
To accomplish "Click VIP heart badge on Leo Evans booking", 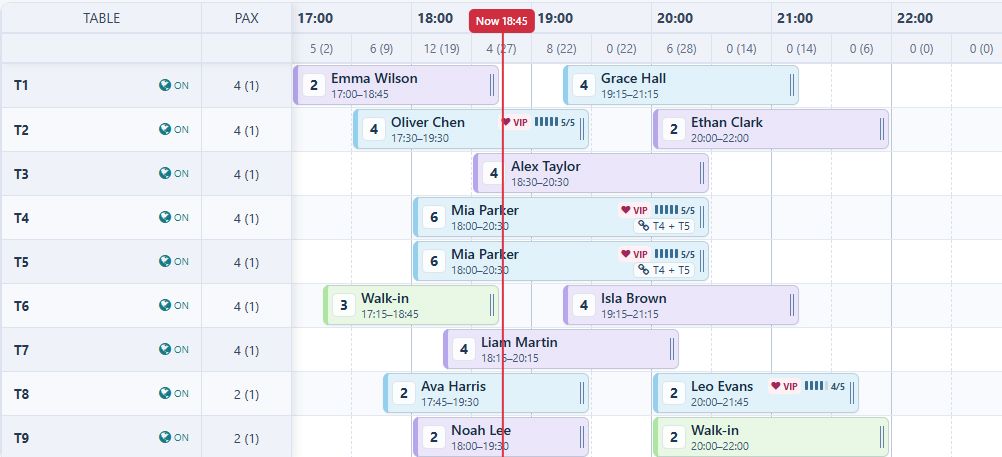I will click(x=784, y=386).
